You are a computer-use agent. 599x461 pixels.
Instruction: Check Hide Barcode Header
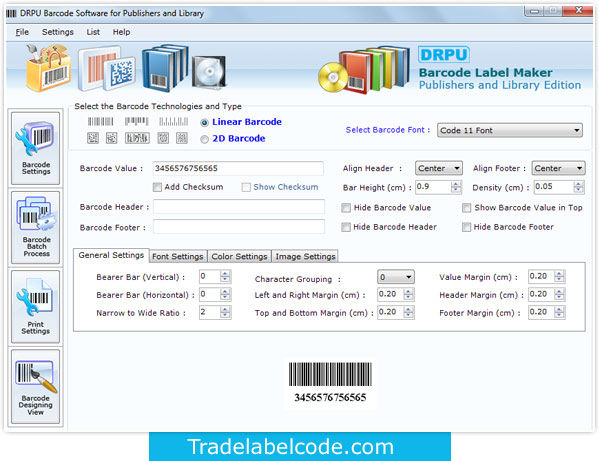[346, 227]
